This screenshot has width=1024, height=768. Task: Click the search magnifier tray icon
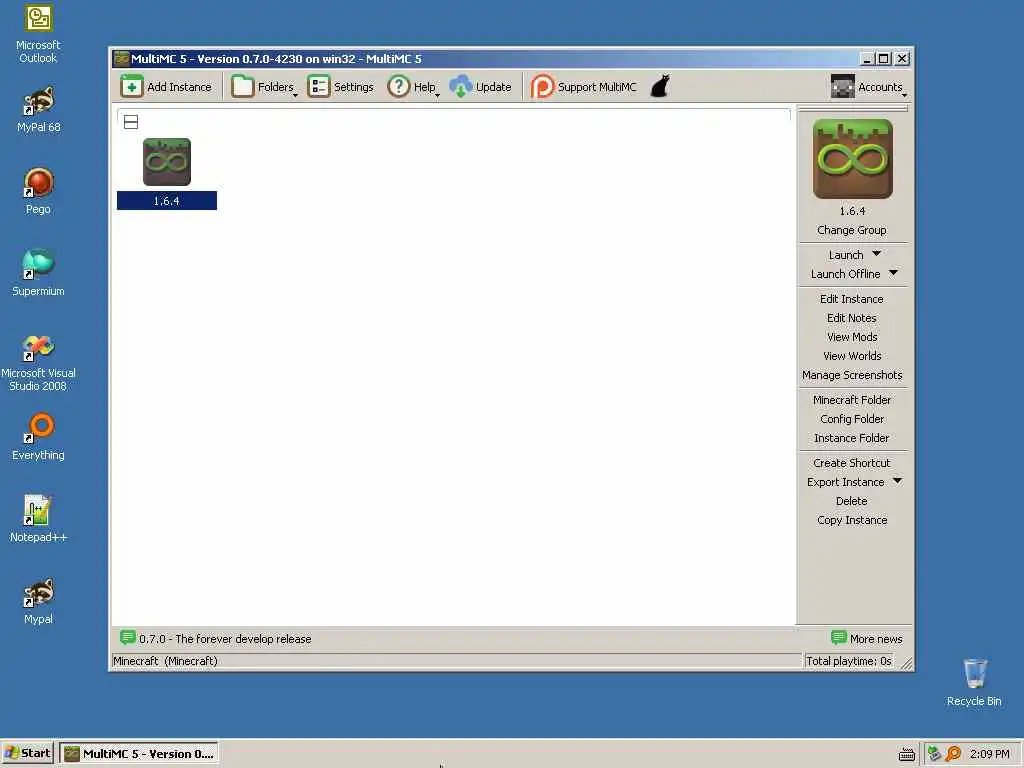(x=953, y=754)
